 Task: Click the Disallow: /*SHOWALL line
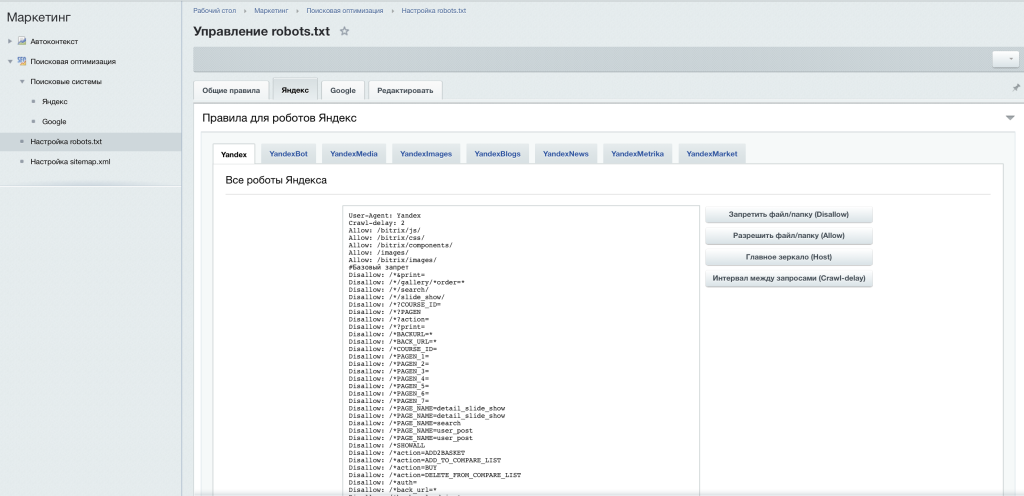[x=387, y=446]
